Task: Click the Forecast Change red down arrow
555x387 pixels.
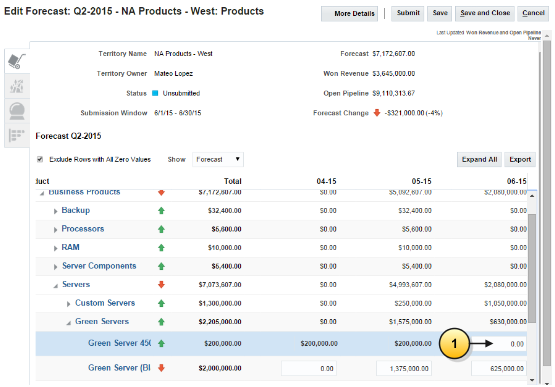Action: pos(377,113)
